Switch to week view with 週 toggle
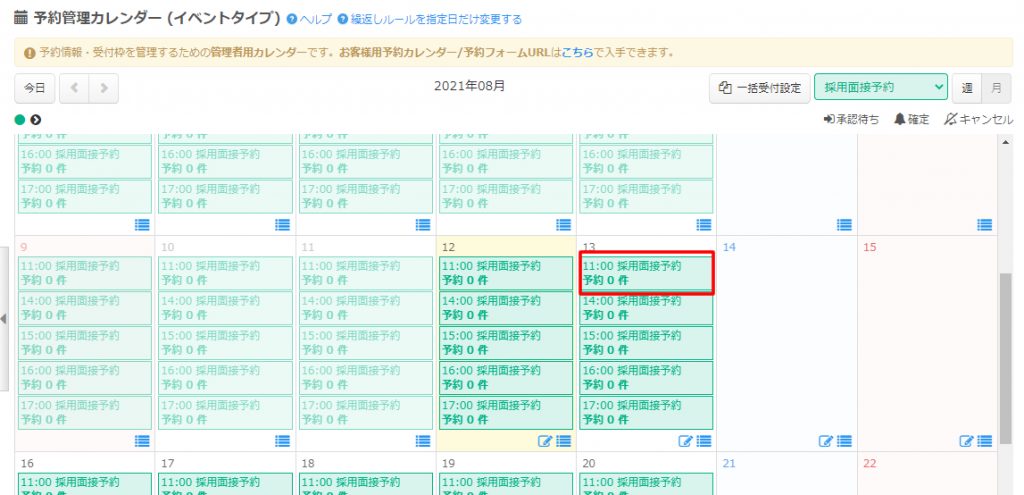 coord(966,88)
